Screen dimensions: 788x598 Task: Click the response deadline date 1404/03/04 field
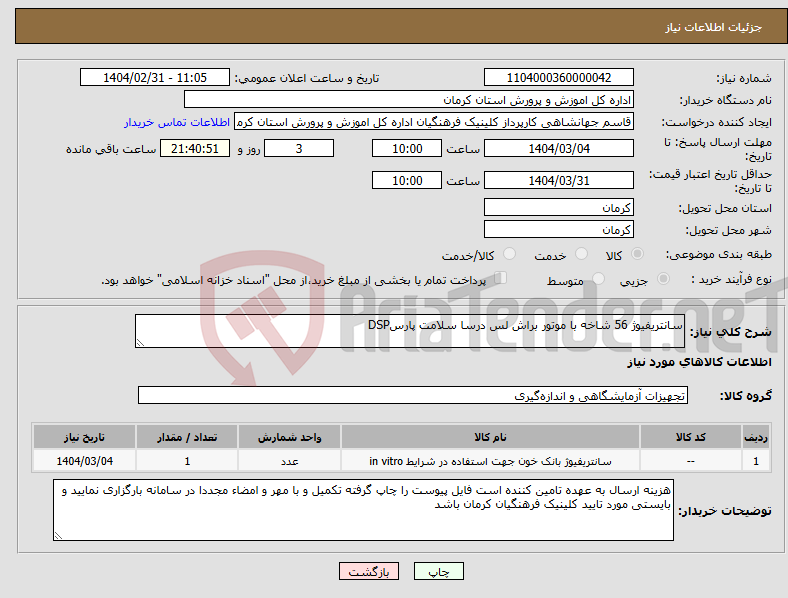pyautogui.click(x=559, y=148)
